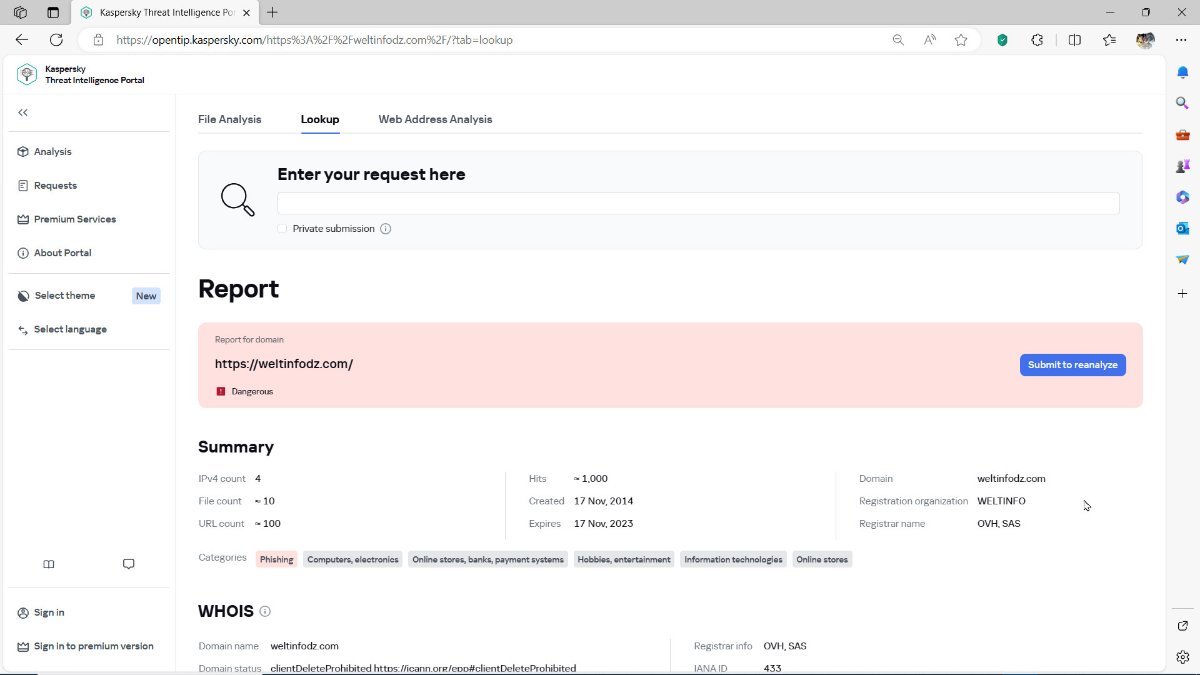Click green shield extension icon
This screenshot has width=1200, height=675.
(x=1003, y=40)
